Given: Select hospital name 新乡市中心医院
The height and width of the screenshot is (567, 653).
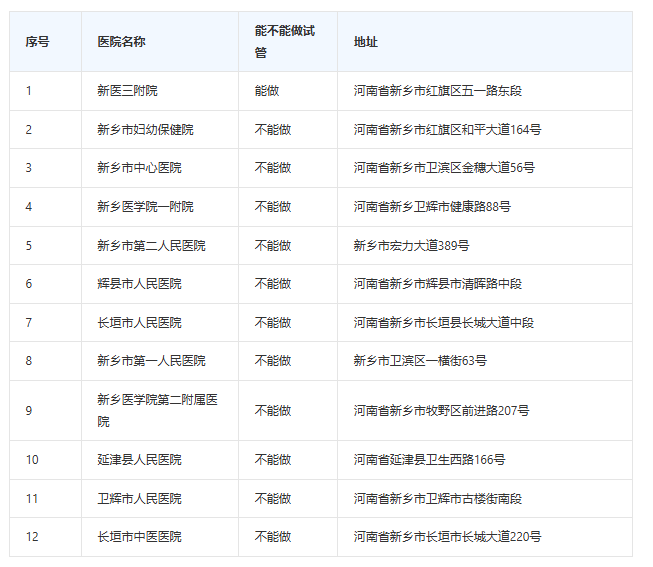Looking at the screenshot, I should pos(140,168).
